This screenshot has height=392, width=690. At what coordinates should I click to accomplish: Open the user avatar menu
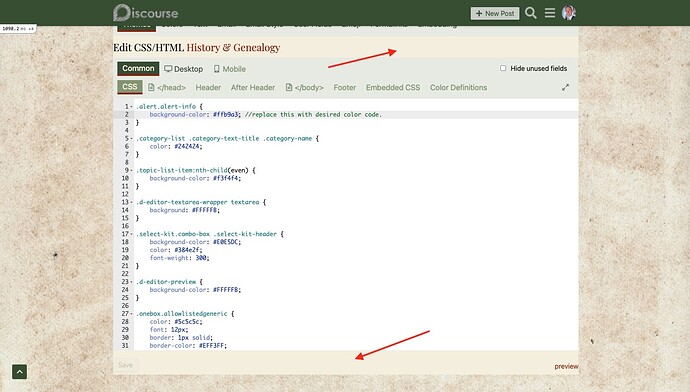click(x=569, y=13)
